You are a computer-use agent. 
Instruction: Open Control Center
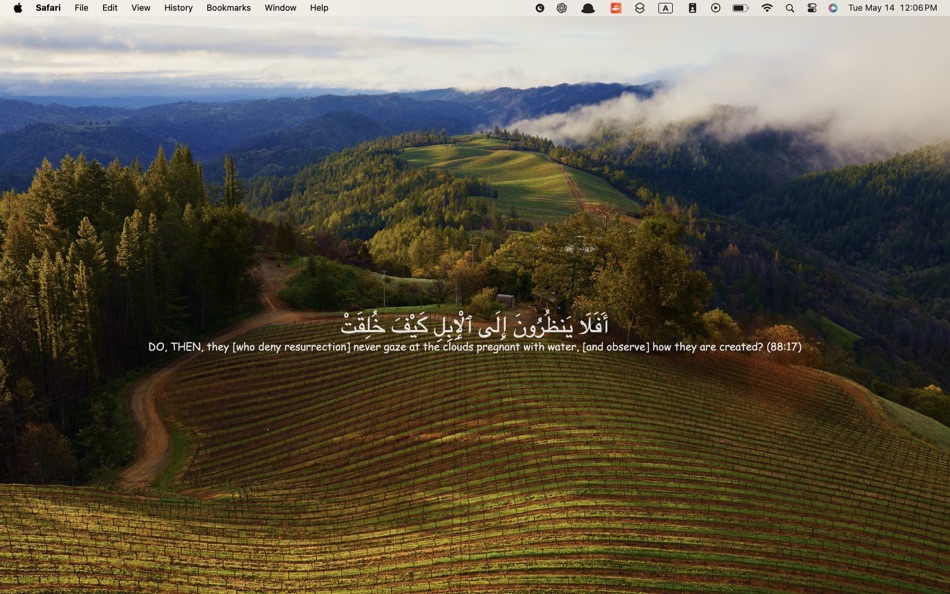(812, 8)
